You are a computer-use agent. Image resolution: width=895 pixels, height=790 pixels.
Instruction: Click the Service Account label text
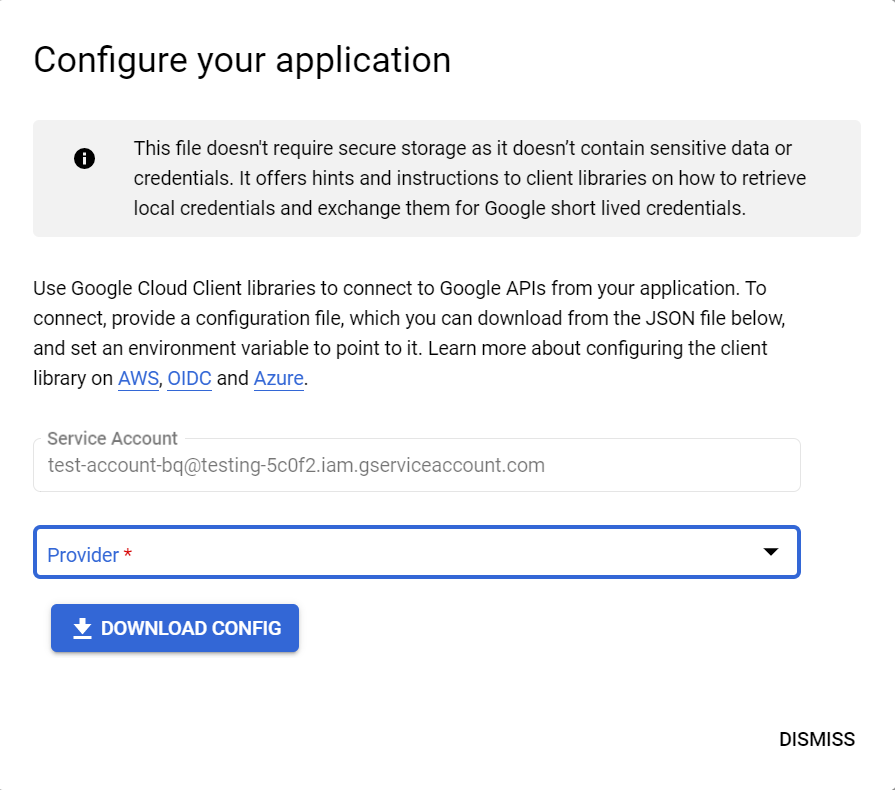(112, 438)
